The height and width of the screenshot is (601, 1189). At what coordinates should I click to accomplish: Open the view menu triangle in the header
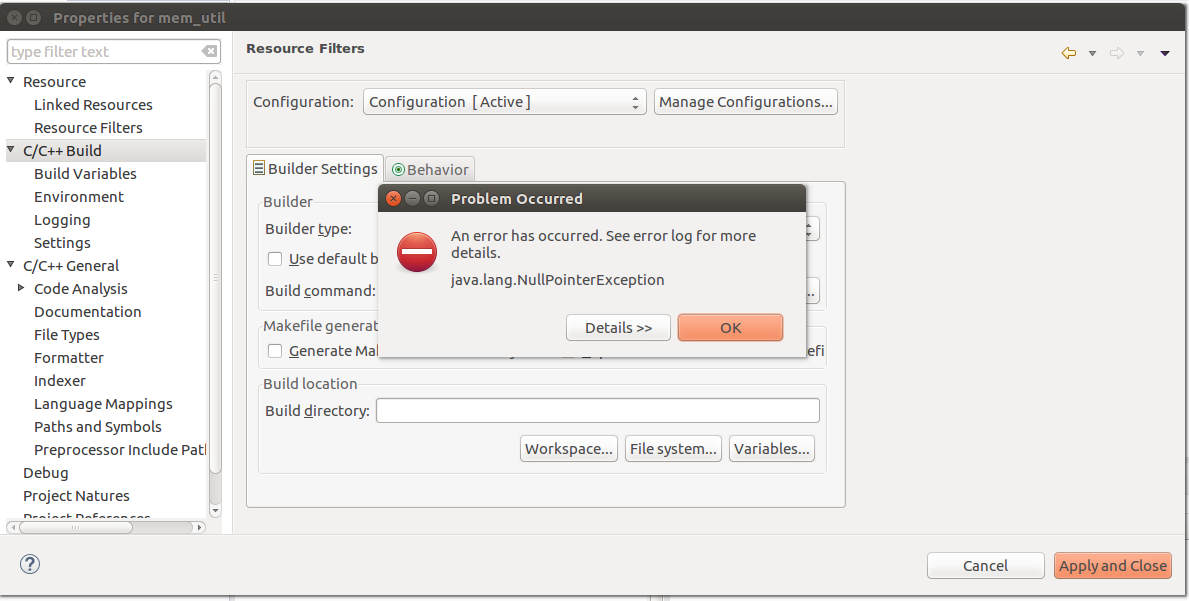pos(1165,54)
